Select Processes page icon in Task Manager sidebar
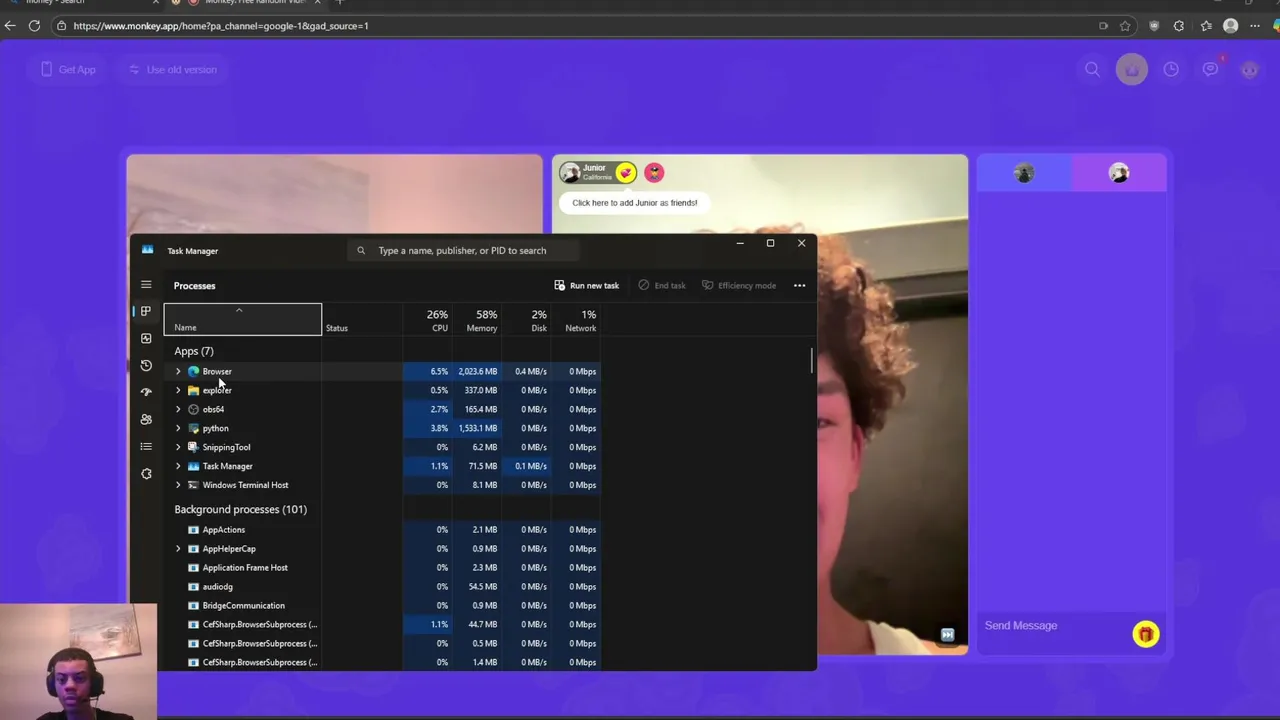 pos(146,311)
